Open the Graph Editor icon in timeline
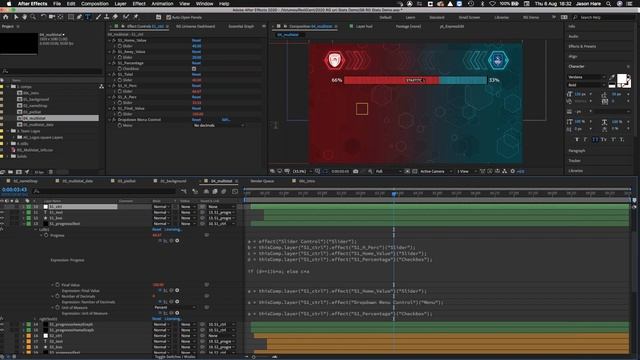 [235, 191]
